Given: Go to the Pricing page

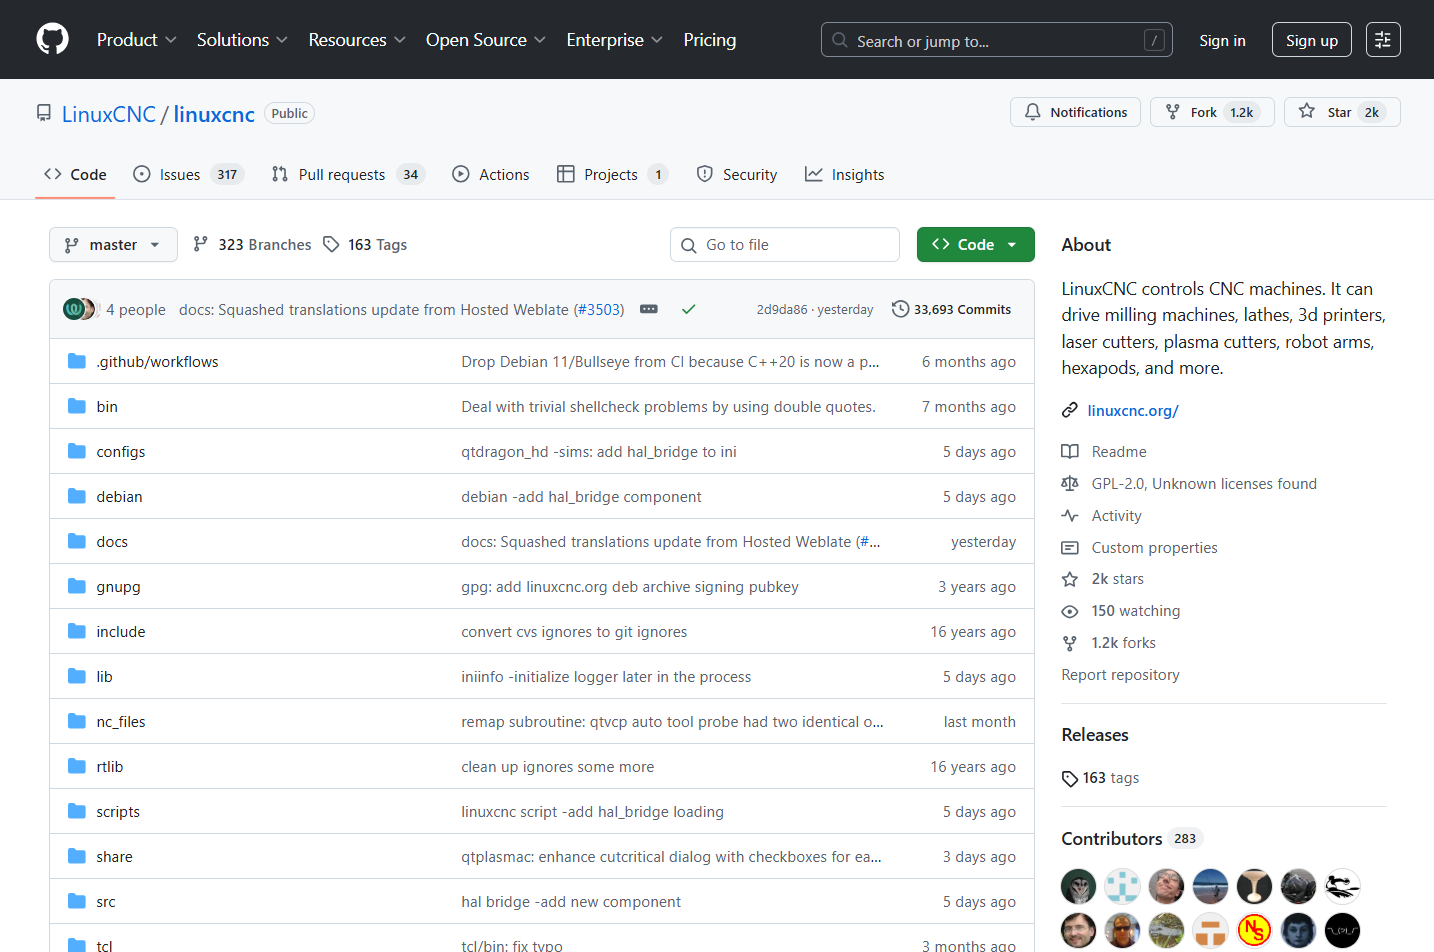Looking at the screenshot, I should point(710,40).
